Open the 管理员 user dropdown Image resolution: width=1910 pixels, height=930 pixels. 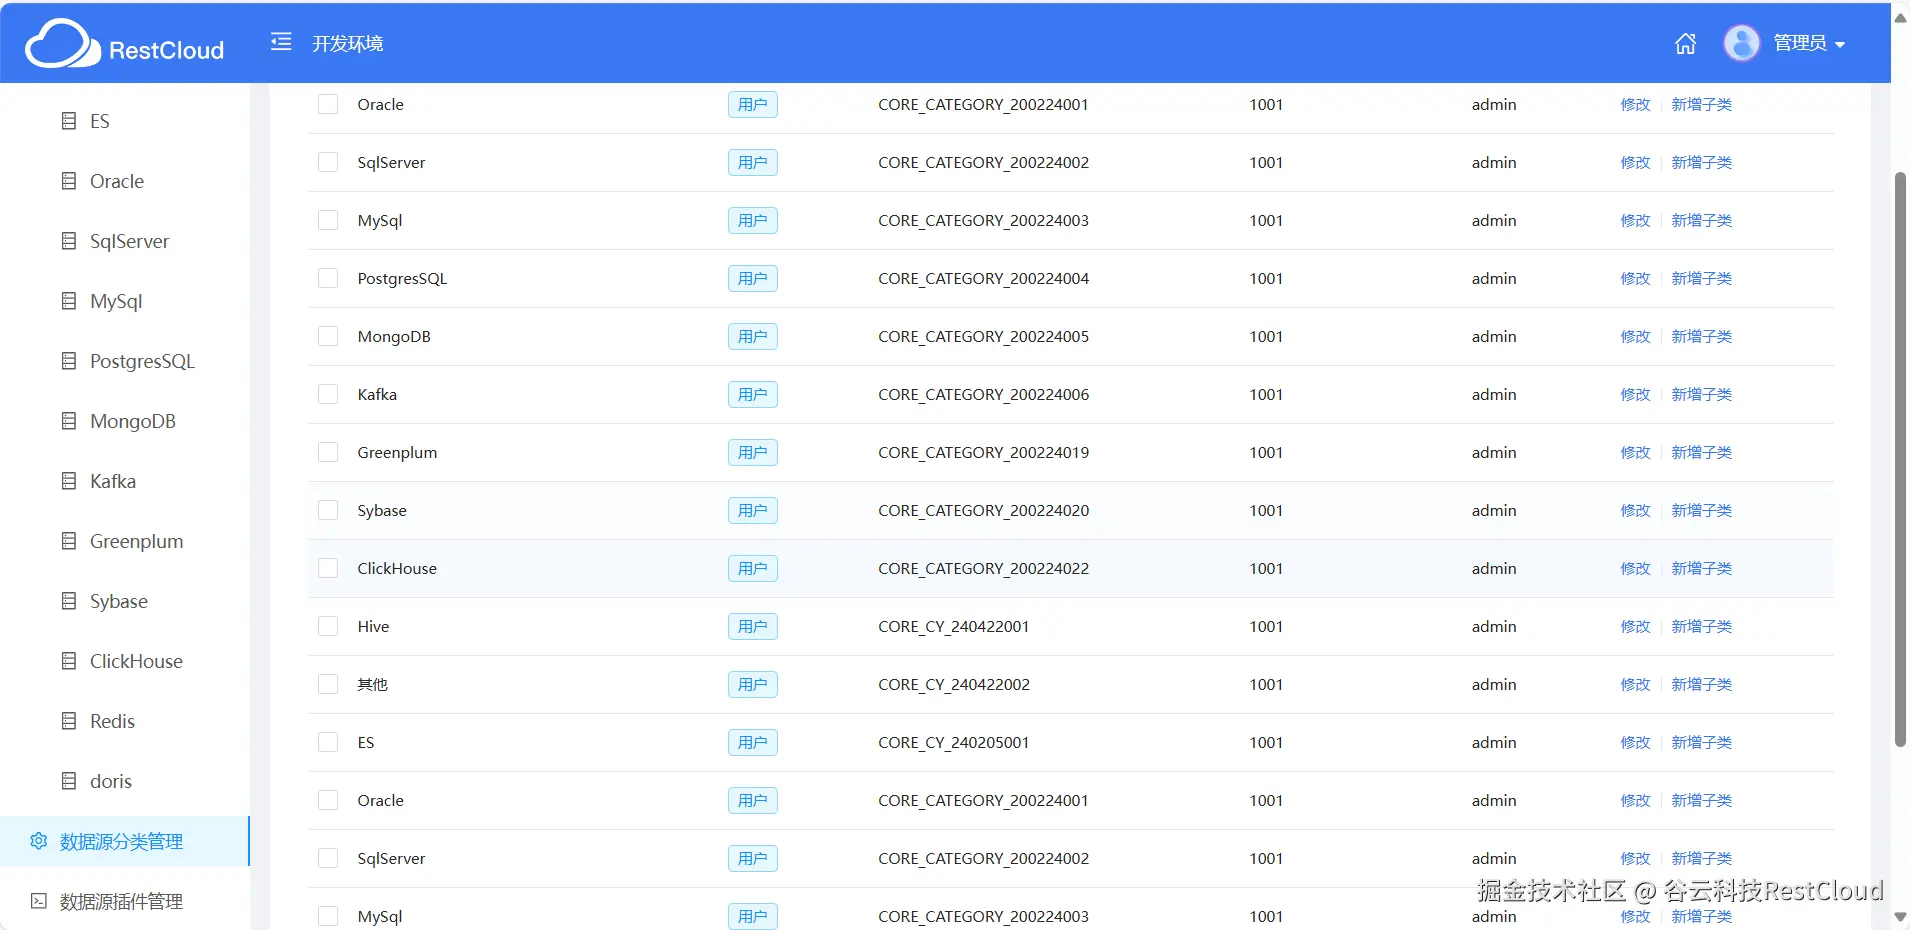point(1809,43)
